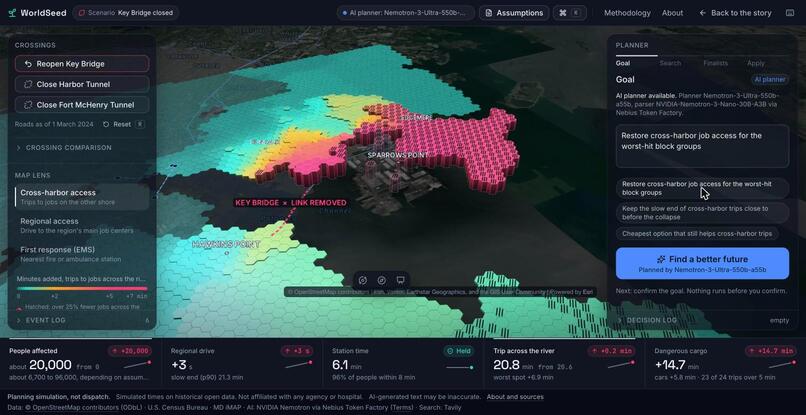Click the Dangerous cargo sparkline
The height and width of the screenshot is (415, 806).
[x=783, y=365]
